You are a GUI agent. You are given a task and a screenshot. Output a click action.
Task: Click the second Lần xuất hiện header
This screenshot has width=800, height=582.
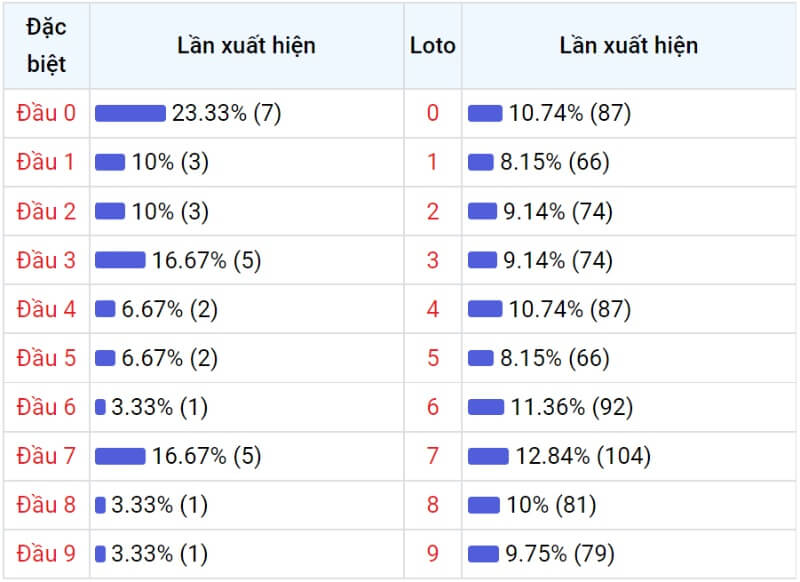coord(629,46)
